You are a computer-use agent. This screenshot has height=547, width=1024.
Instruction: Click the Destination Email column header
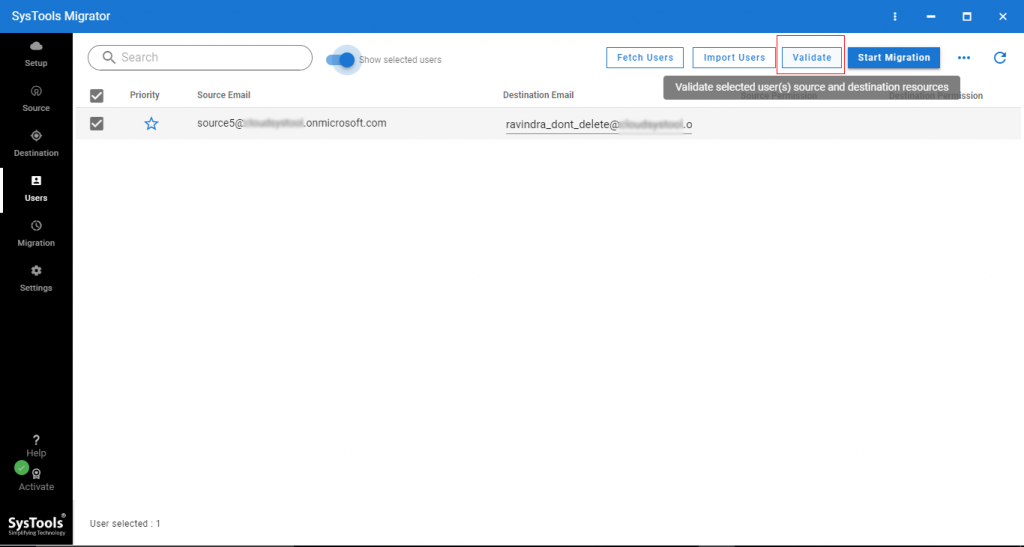538,95
